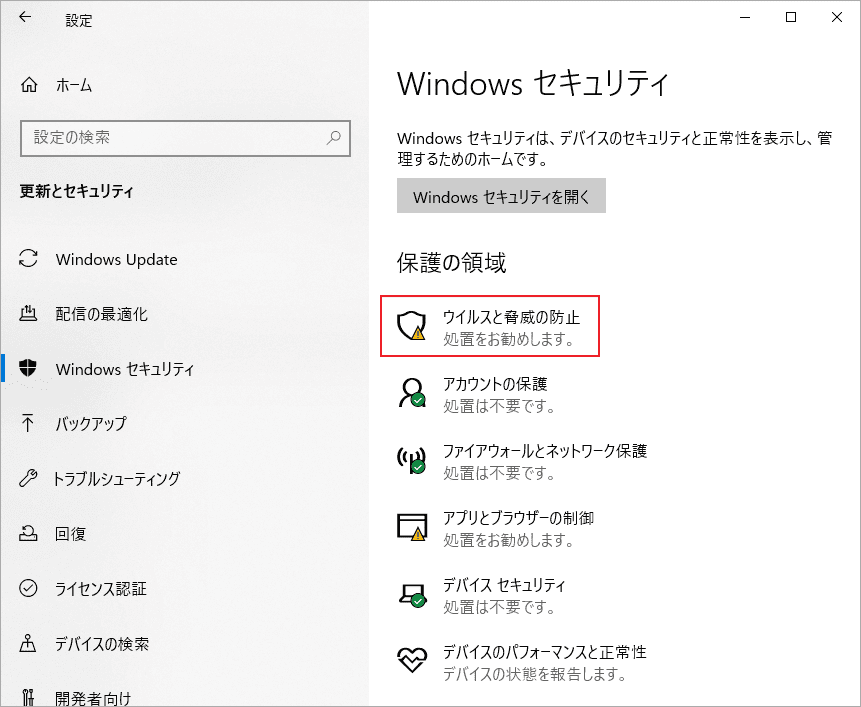Go back using the arrow icon
861x707 pixels.
click(25, 17)
